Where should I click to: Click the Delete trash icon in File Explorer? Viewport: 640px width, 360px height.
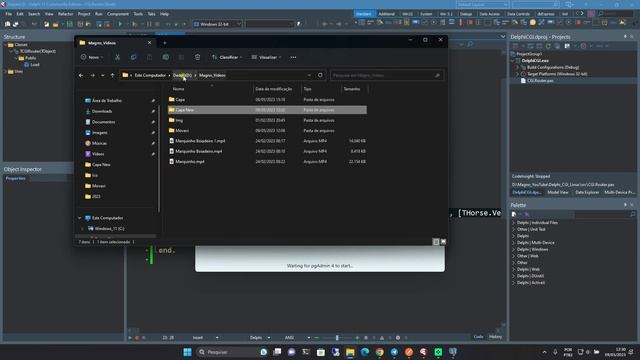click(x=198, y=57)
